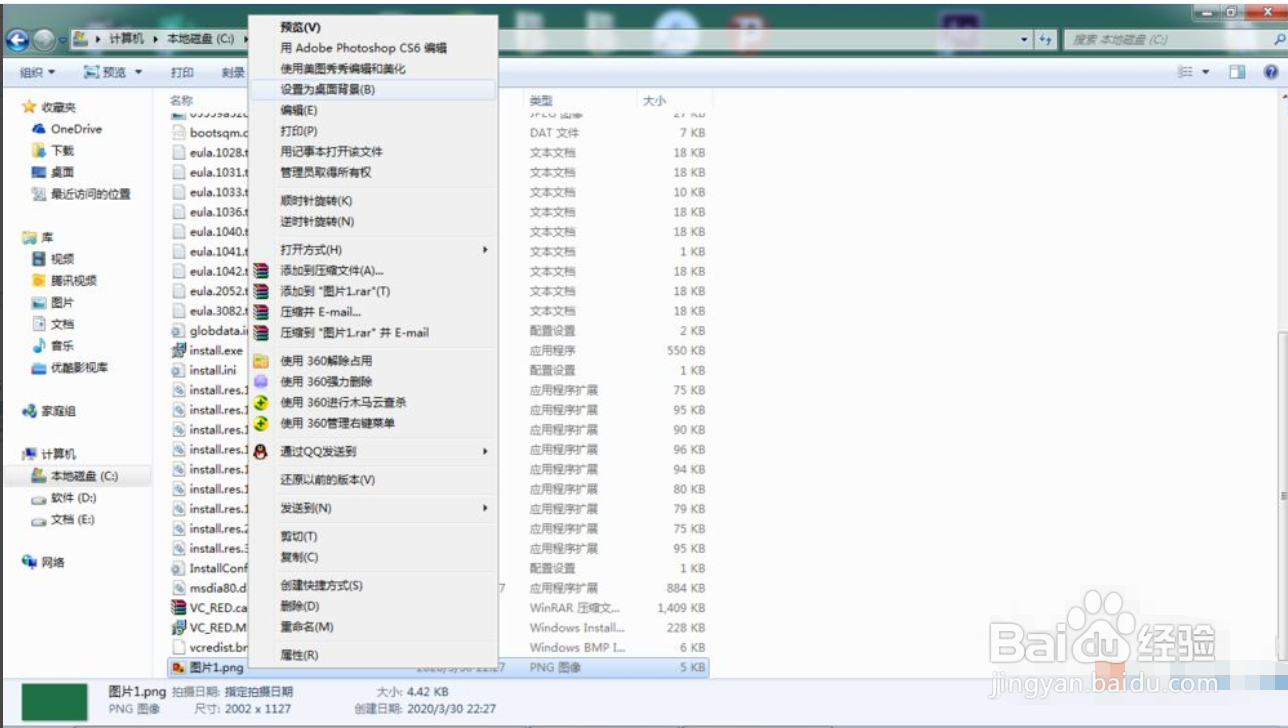This screenshot has width=1288, height=728.
Task: Click the QQ penguin icon in the context menu
Action: click(258, 450)
